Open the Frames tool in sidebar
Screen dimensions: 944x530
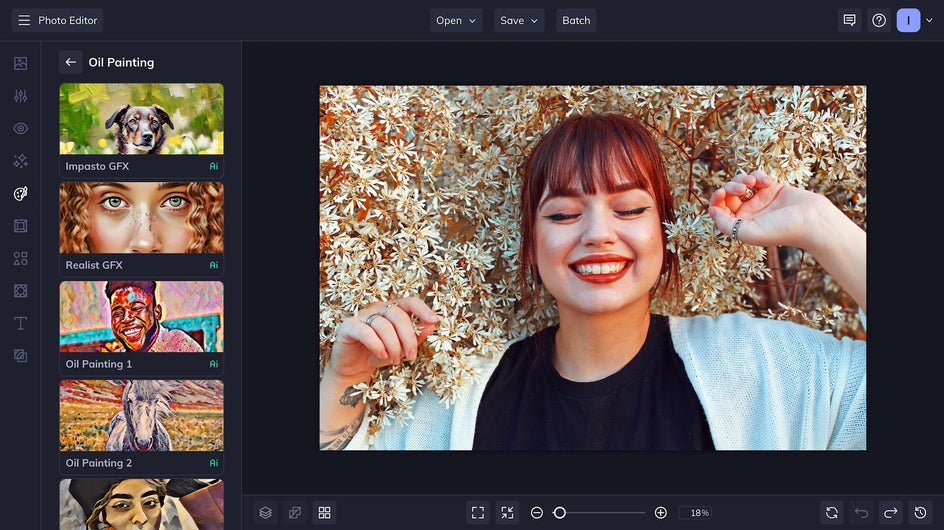[20, 226]
